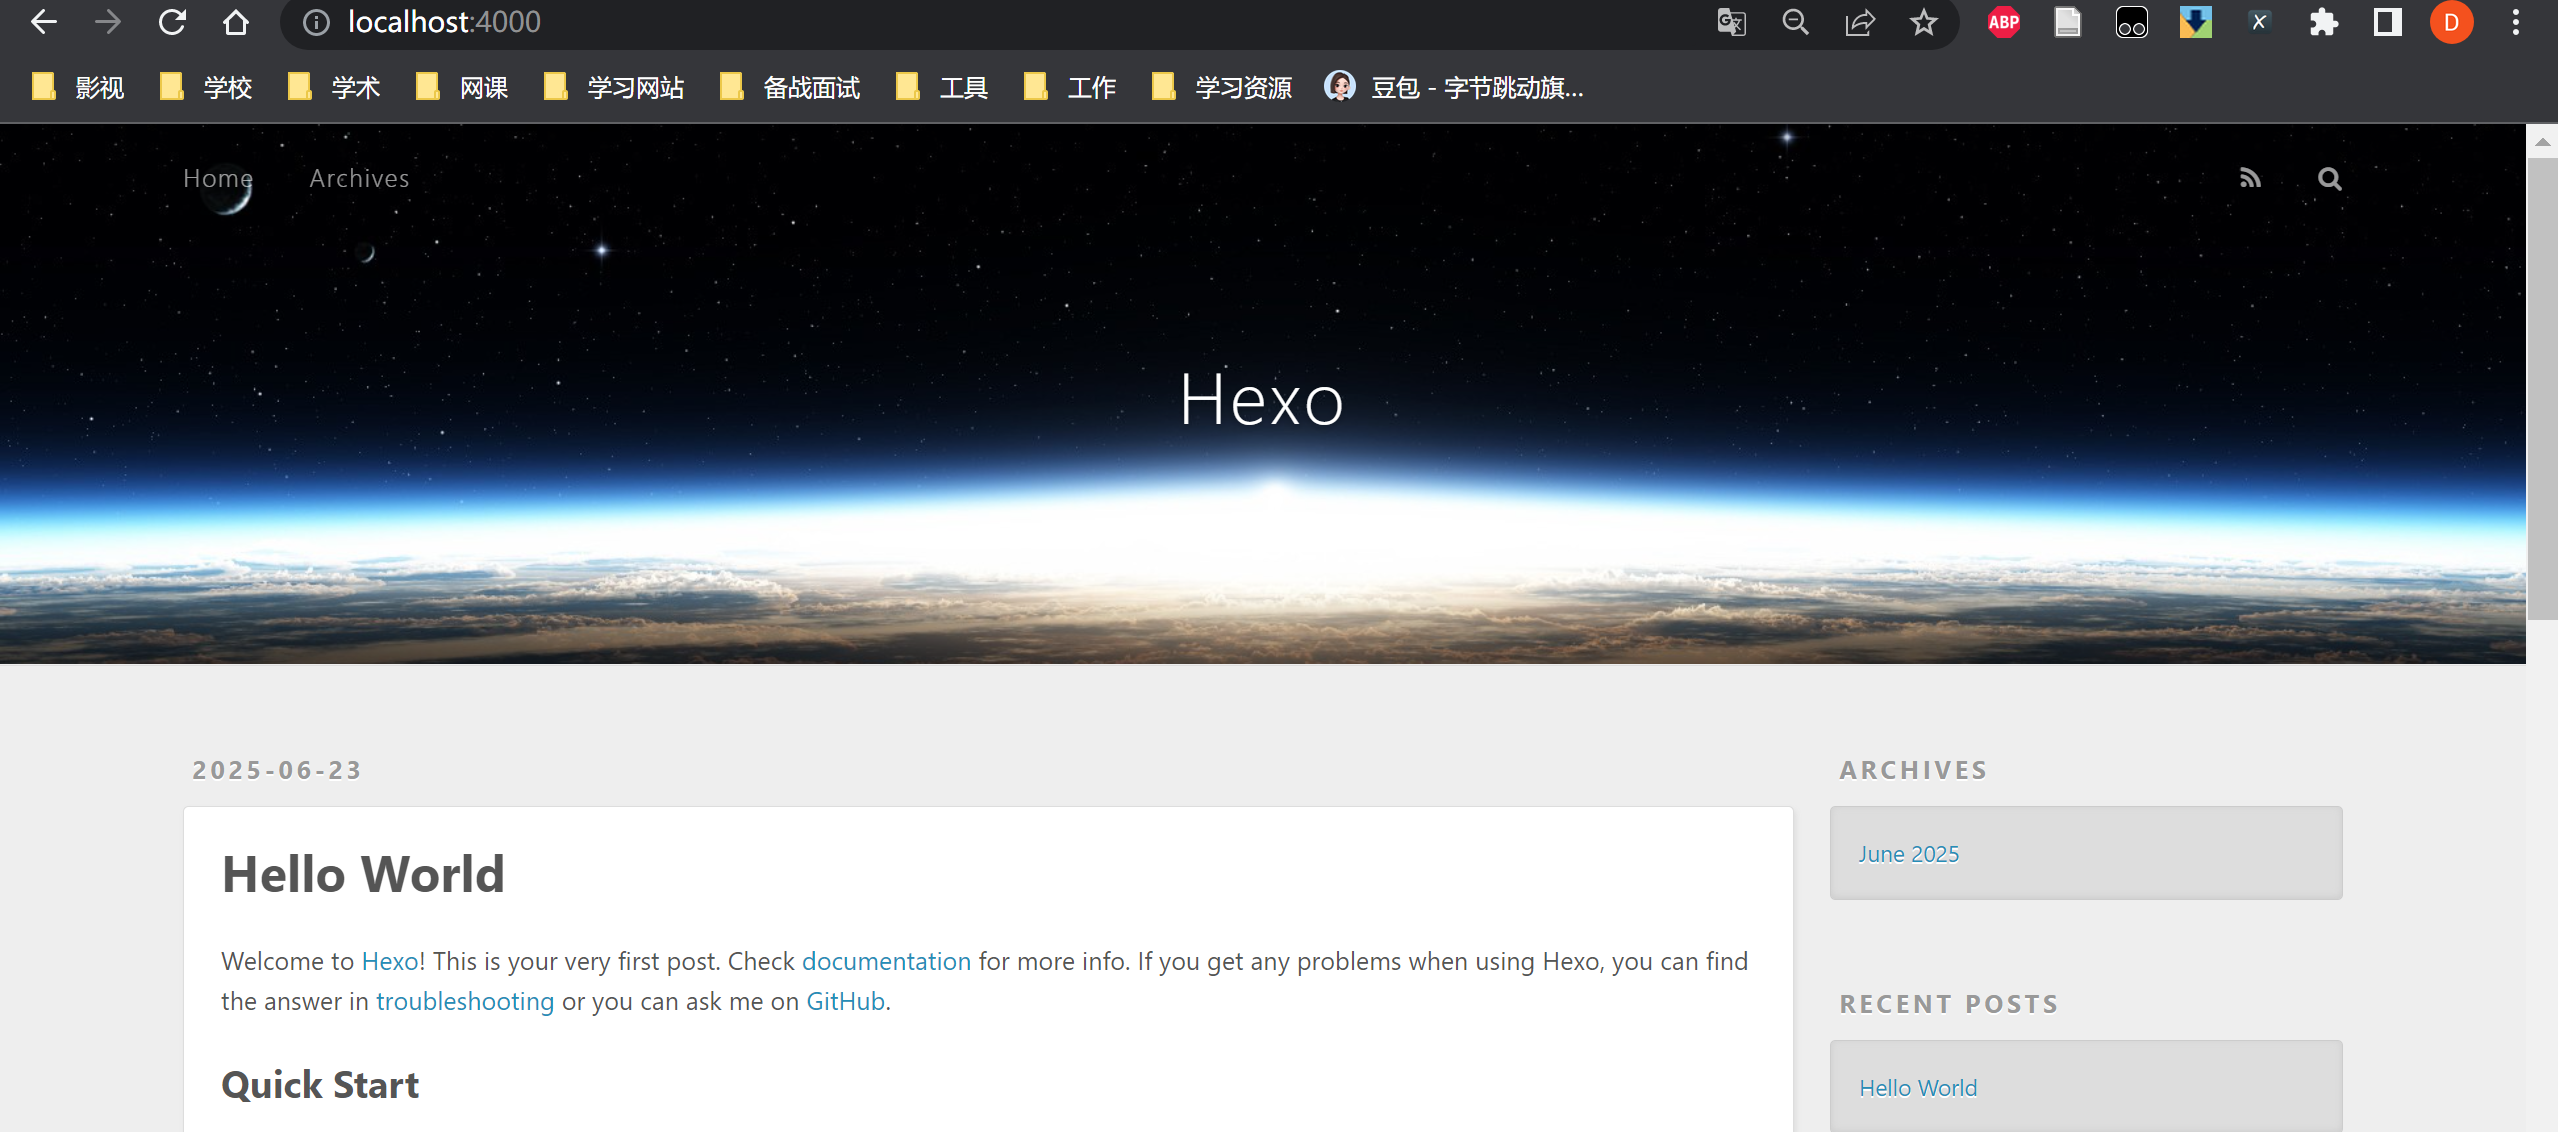2558x1132 pixels.
Task: Open Hello World under Recent Posts
Action: [1918, 1088]
